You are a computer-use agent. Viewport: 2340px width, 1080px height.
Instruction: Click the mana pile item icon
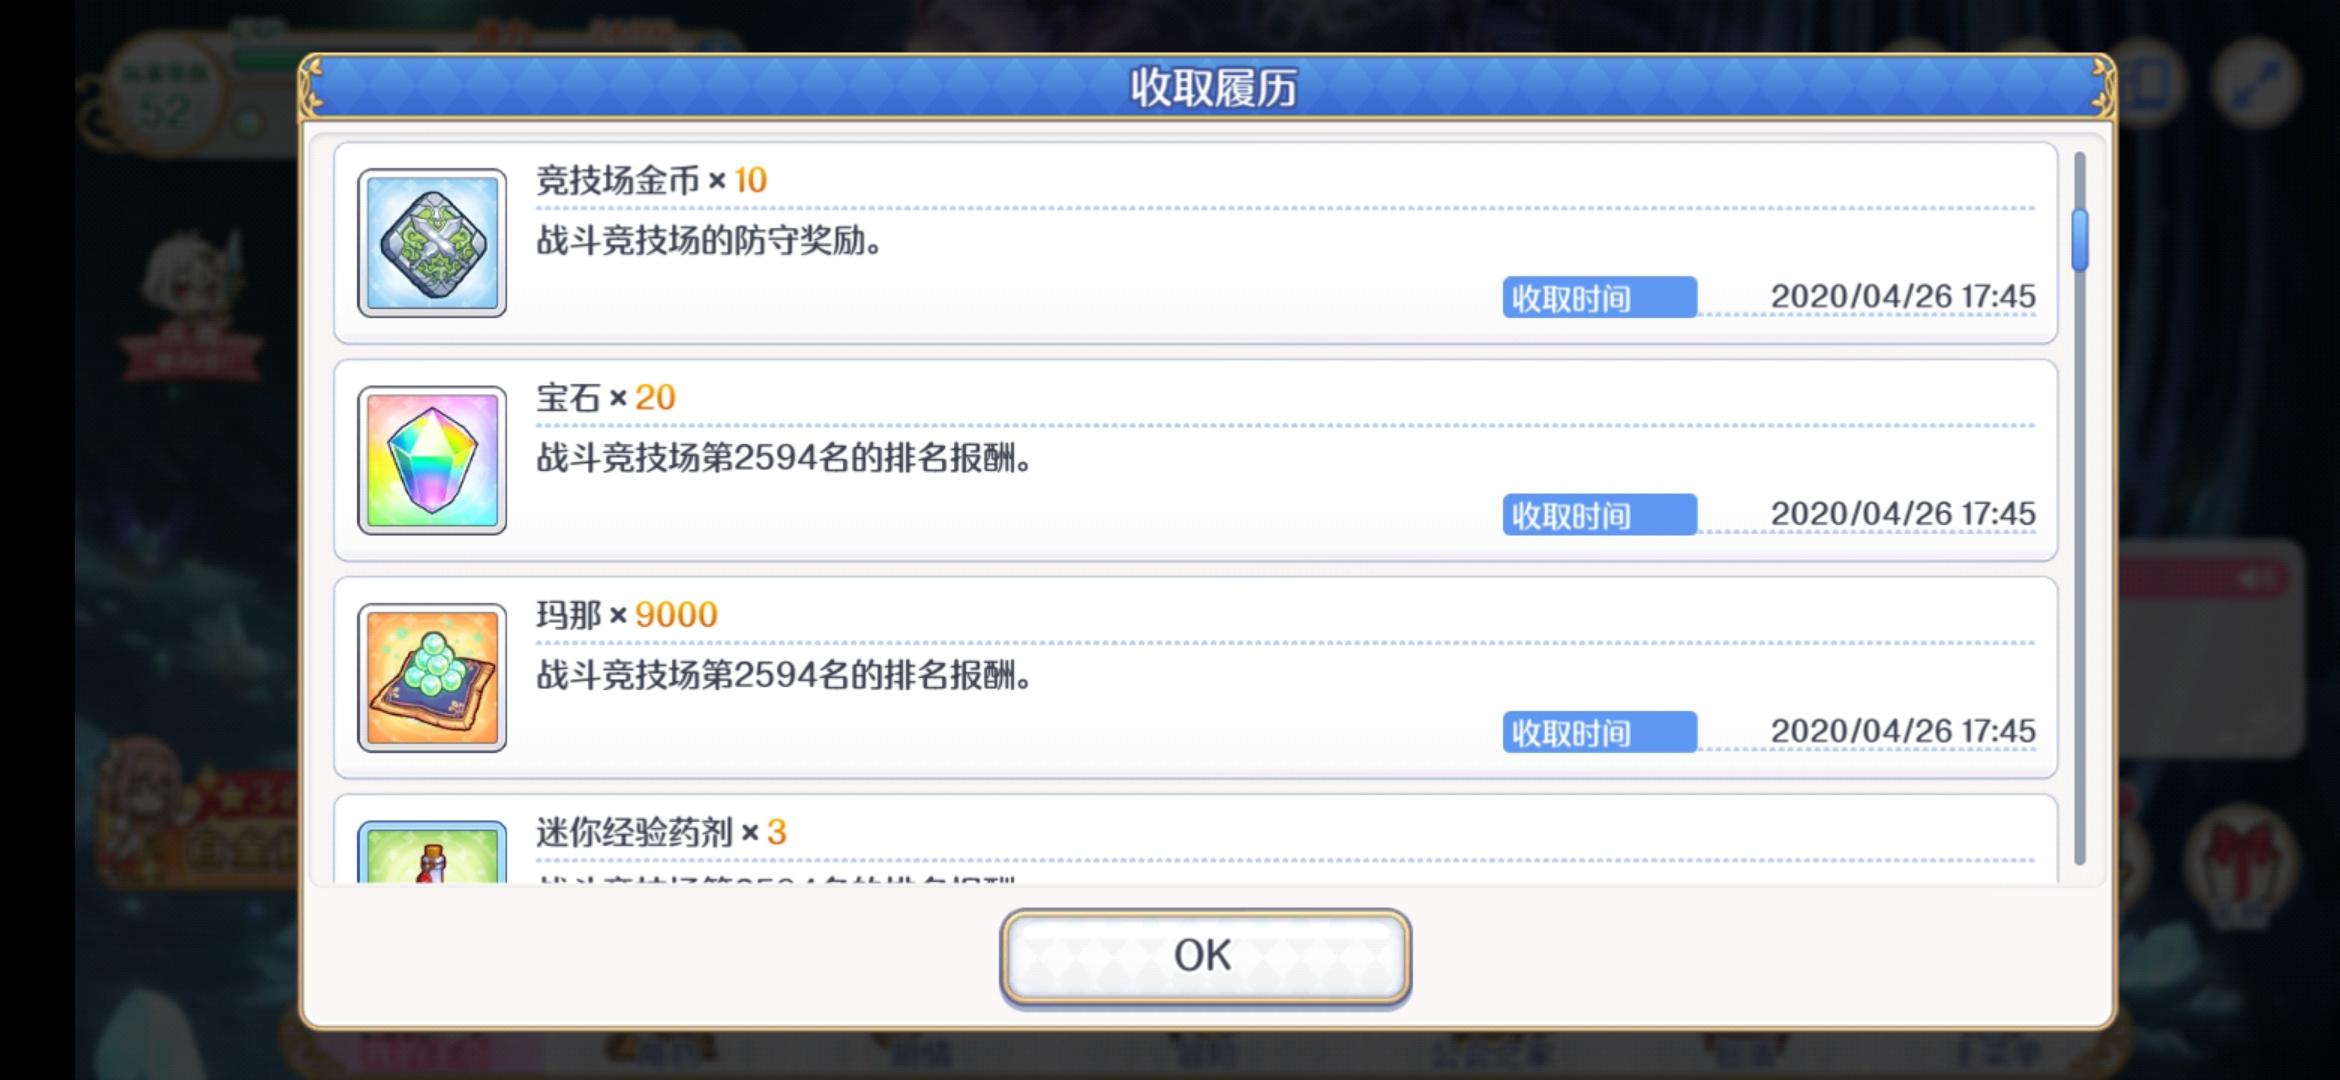[x=432, y=678]
